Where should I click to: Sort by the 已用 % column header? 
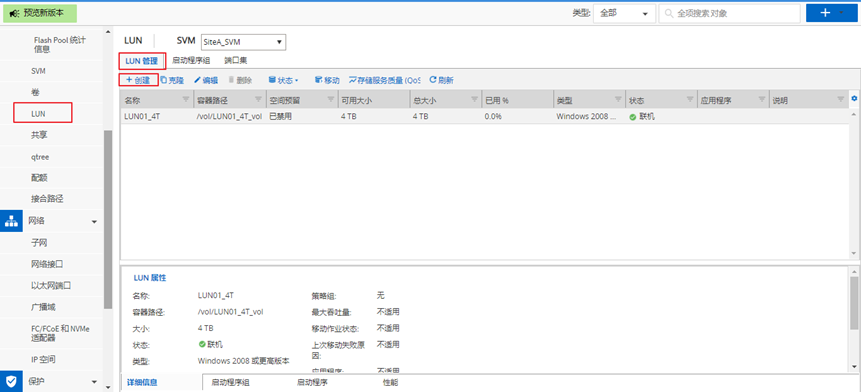click(497, 100)
